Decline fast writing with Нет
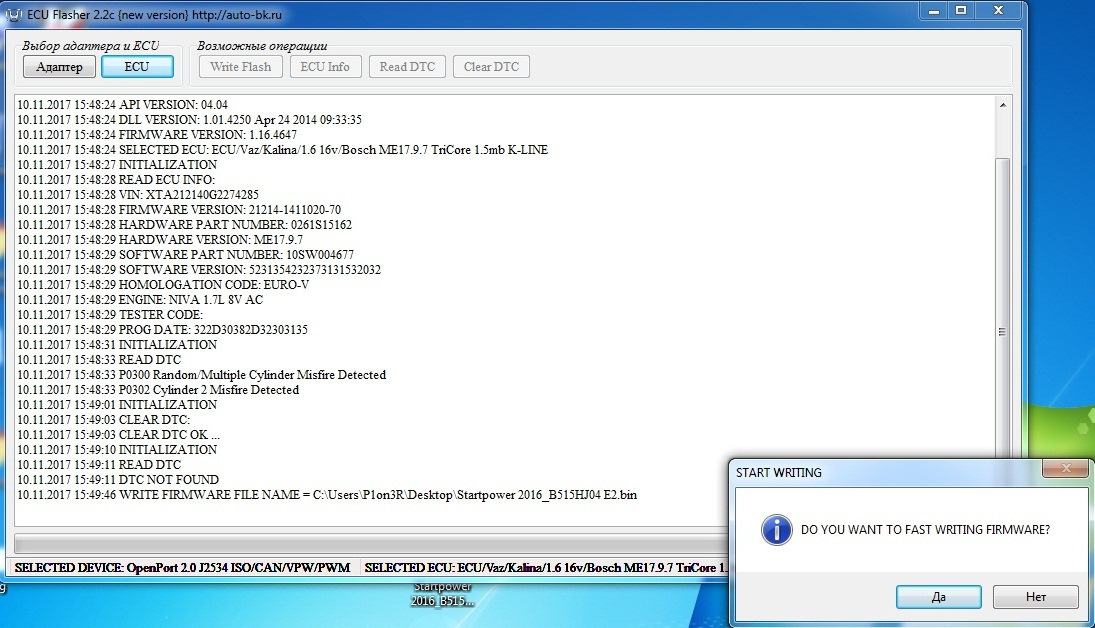The image size is (1095, 628). [x=1036, y=597]
